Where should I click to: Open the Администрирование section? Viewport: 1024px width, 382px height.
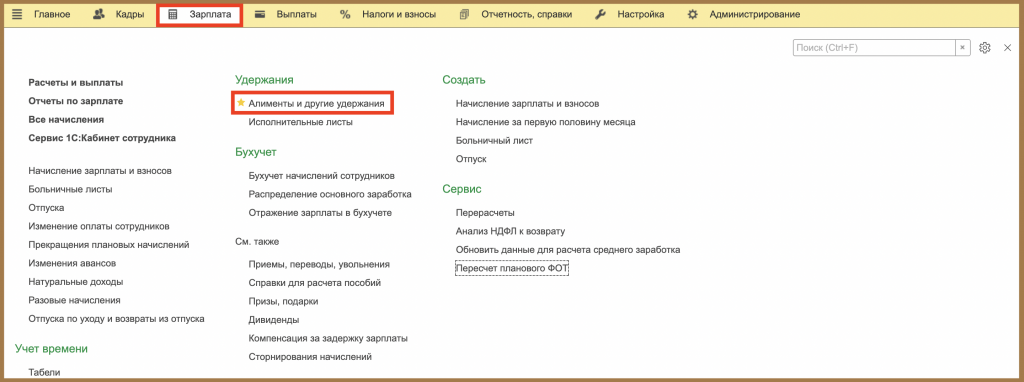click(x=755, y=14)
